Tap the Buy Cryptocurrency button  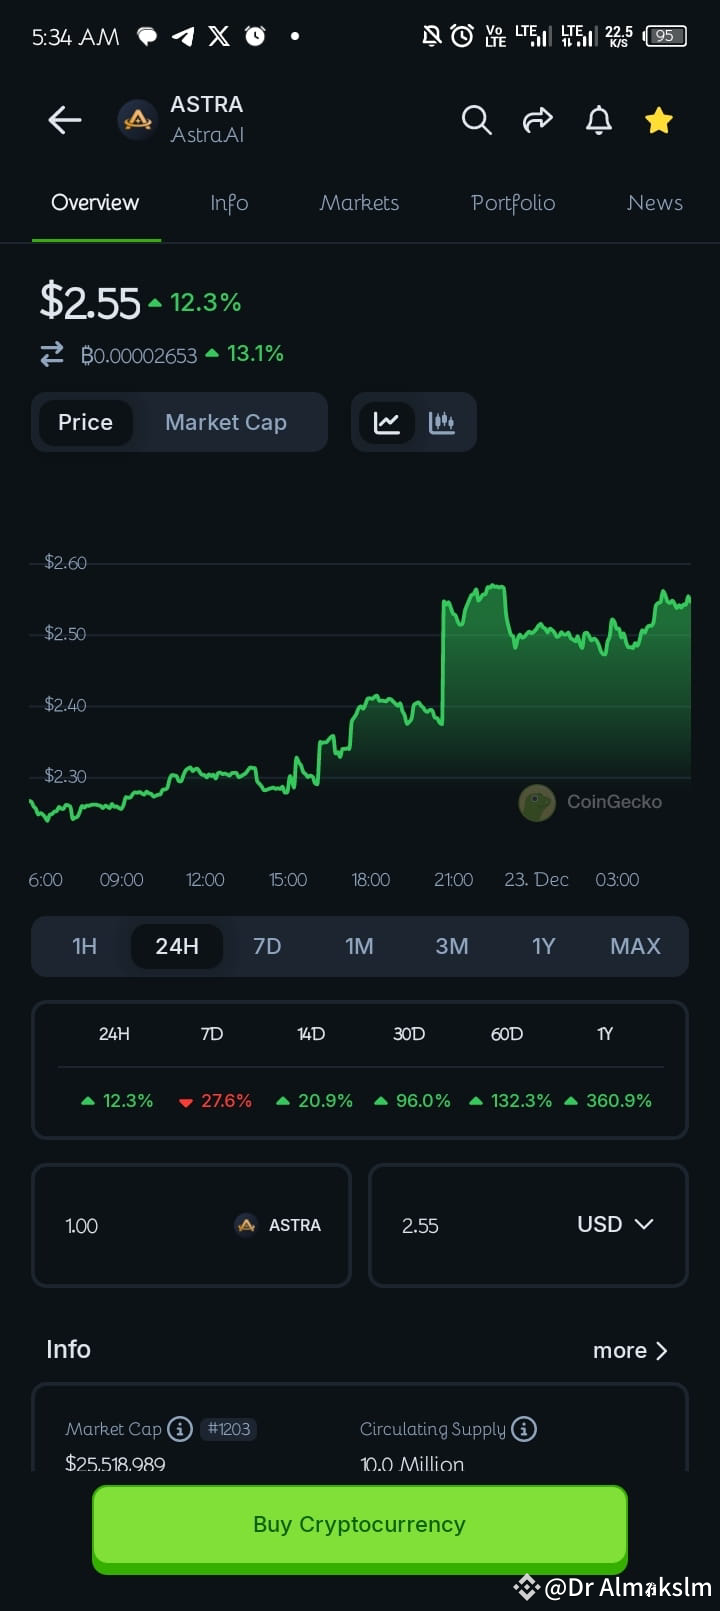tap(360, 1525)
